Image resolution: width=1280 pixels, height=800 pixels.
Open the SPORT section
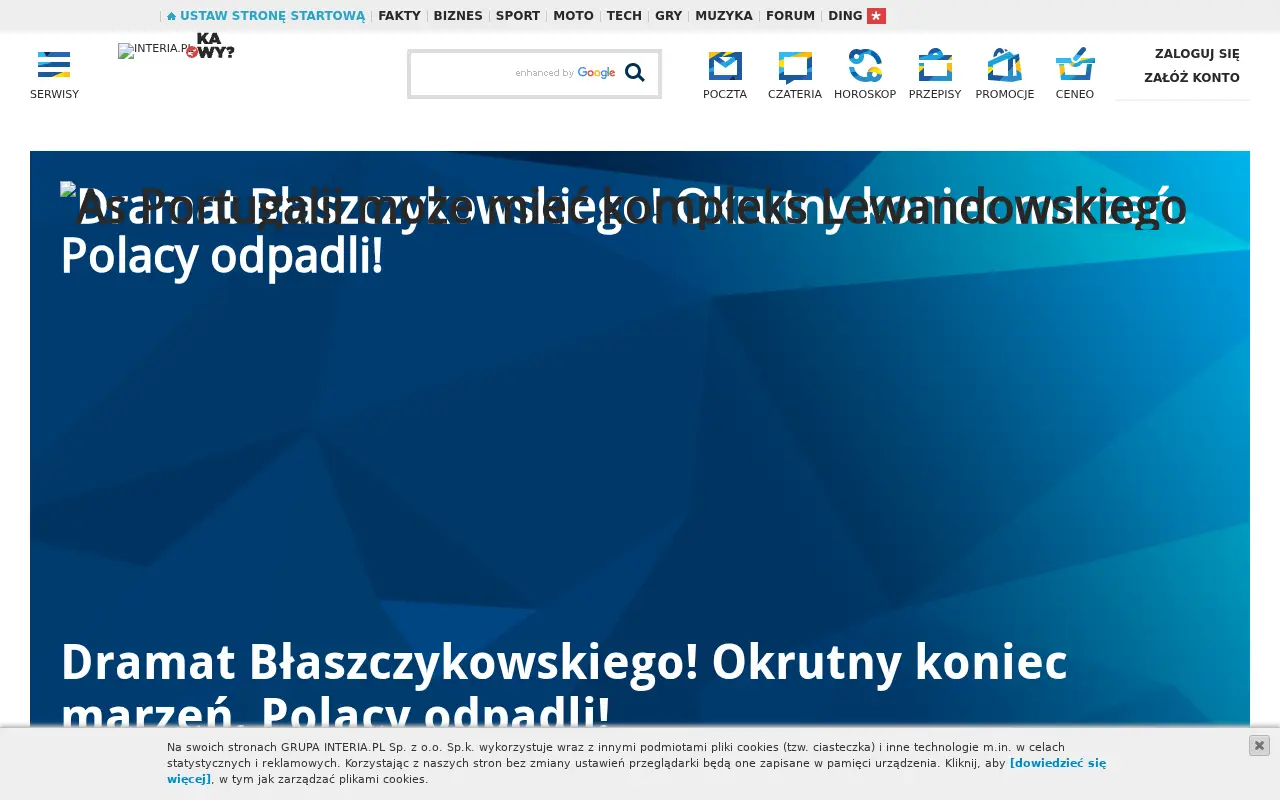518,16
